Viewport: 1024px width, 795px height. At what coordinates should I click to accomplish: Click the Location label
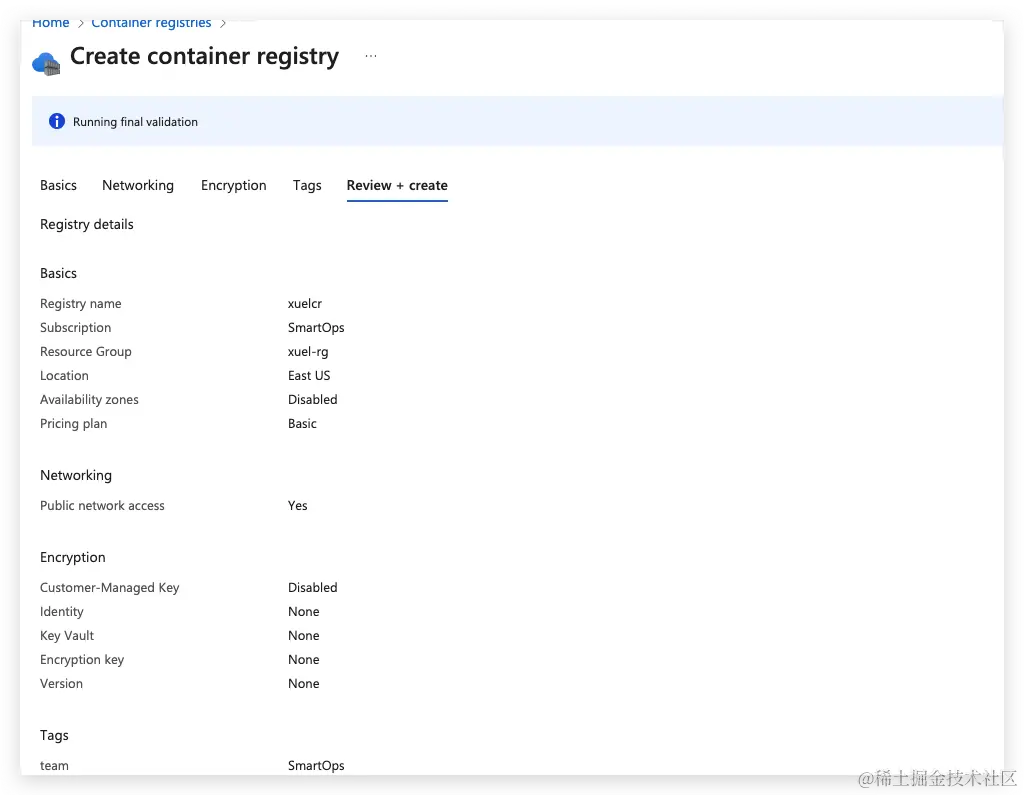tap(64, 376)
